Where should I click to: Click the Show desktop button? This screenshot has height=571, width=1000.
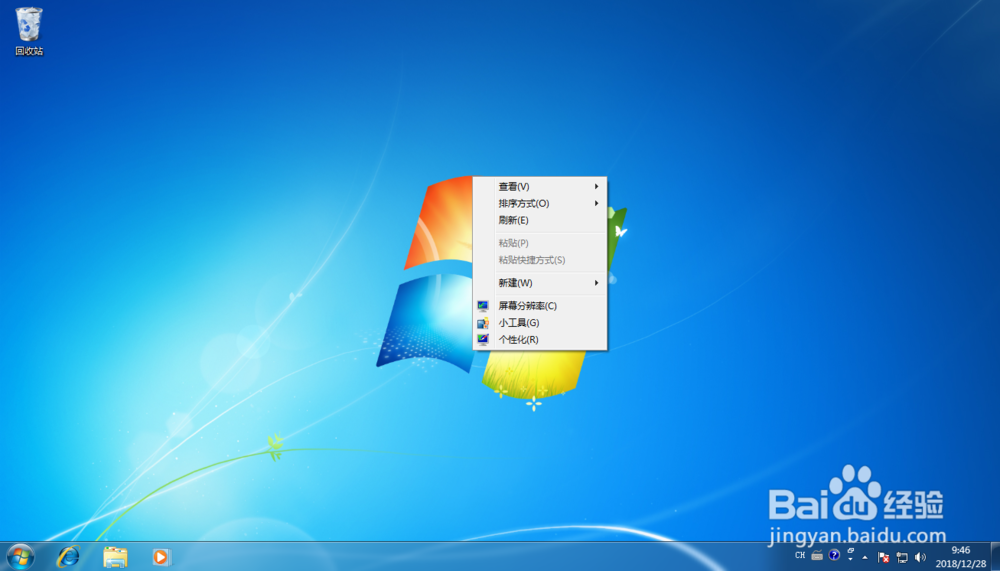[995, 556]
